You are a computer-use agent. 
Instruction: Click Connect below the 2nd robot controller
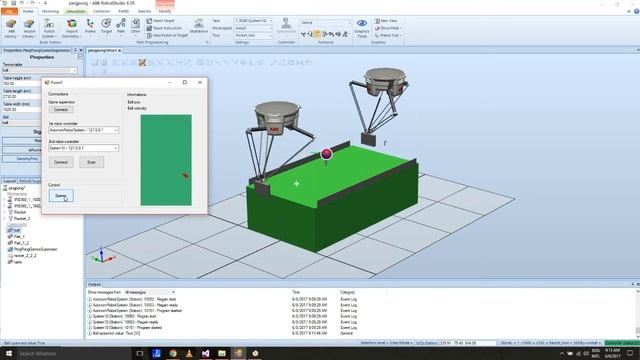click(x=61, y=162)
